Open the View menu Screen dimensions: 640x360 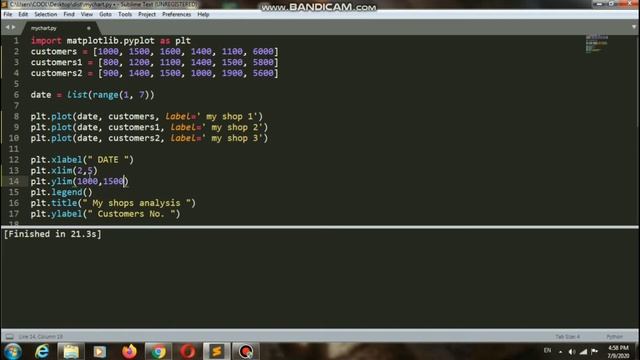pyautogui.click(x=87, y=14)
